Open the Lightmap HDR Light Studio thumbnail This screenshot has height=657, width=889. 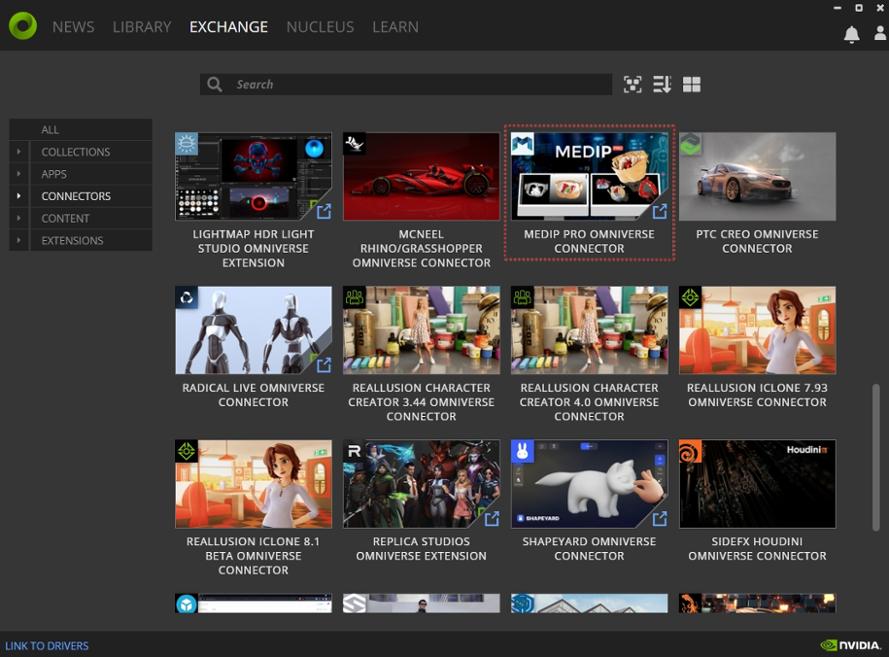[253, 176]
